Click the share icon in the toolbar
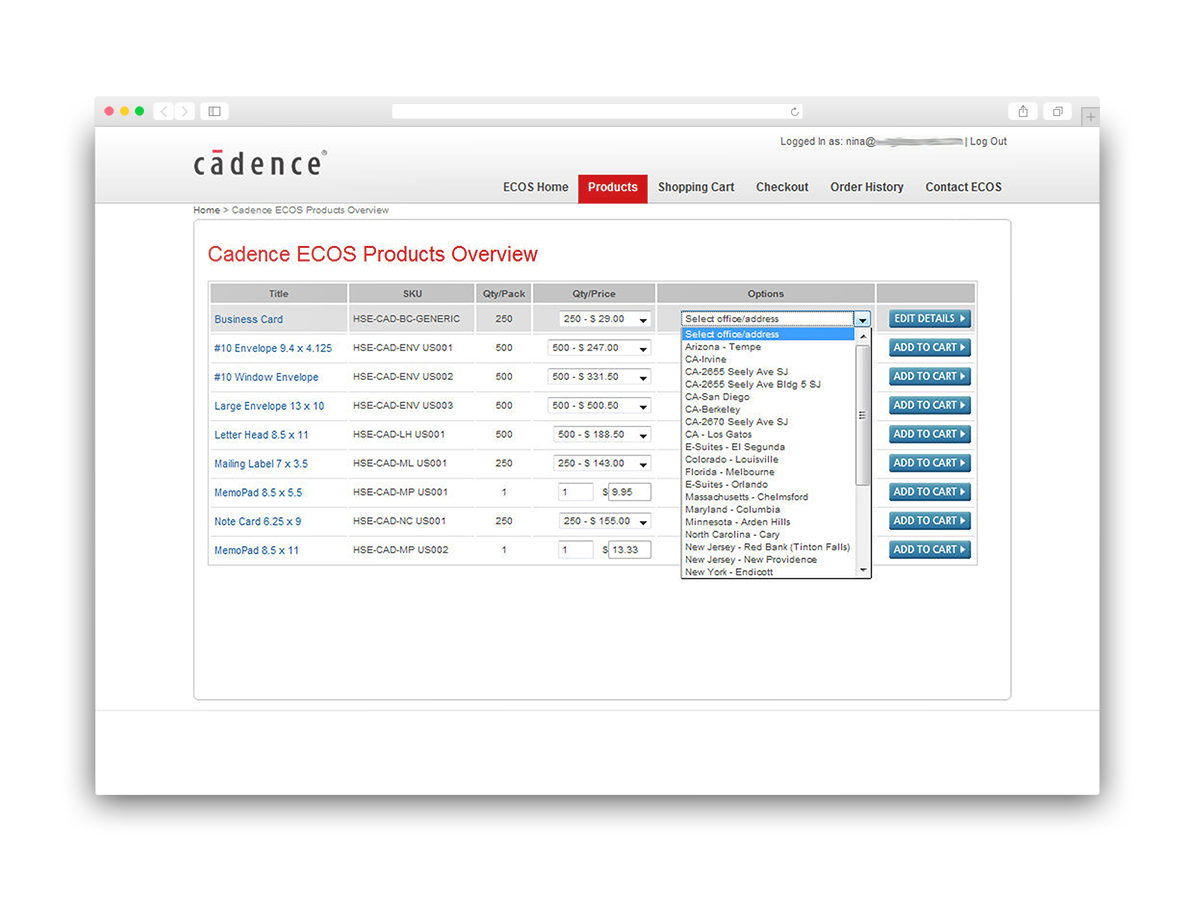The height and width of the screenshot is (900, 1200). click(x=1022, y=111)
